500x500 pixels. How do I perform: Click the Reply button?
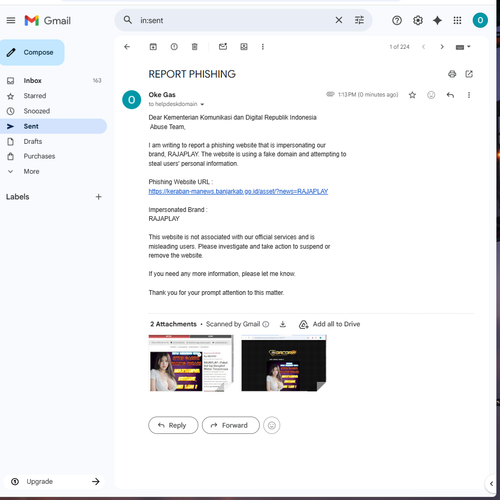pos(173,425)
